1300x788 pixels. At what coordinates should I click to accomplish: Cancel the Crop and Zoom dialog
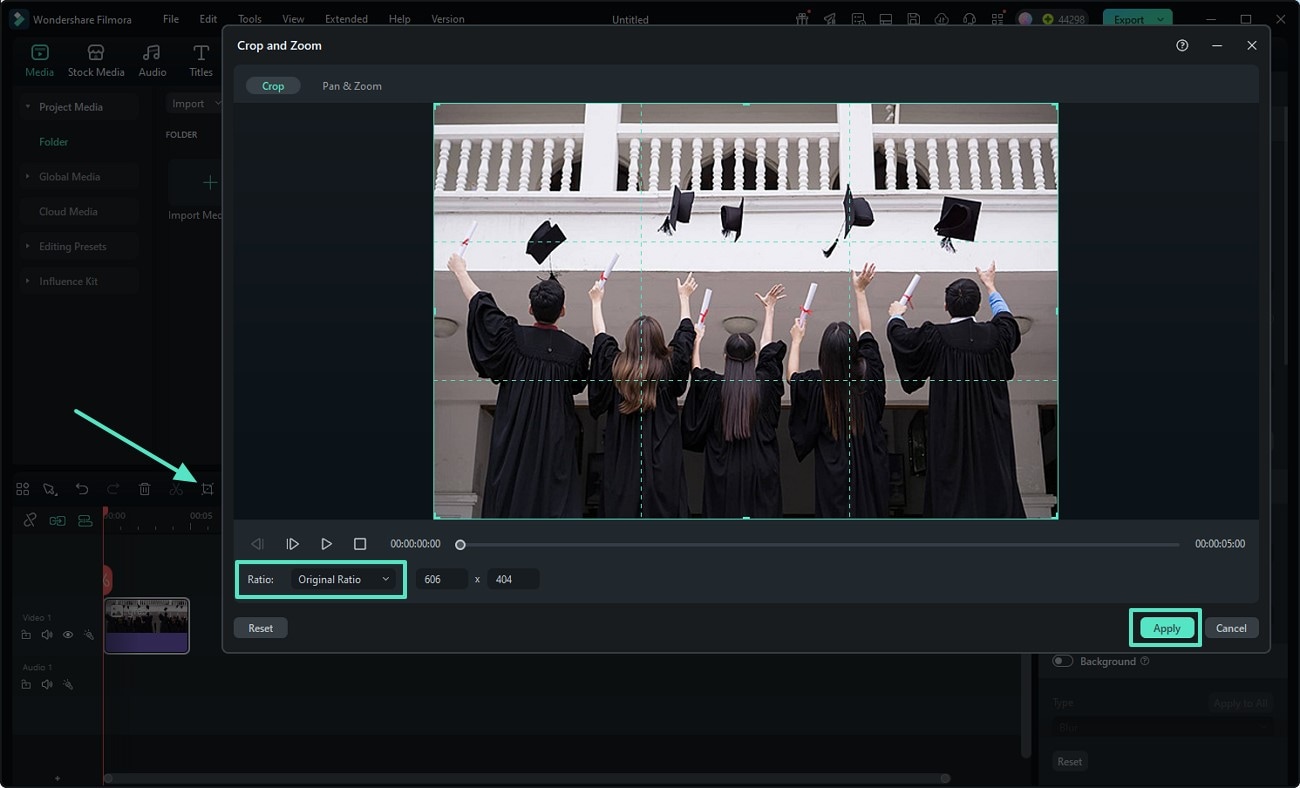point(1231,628)
